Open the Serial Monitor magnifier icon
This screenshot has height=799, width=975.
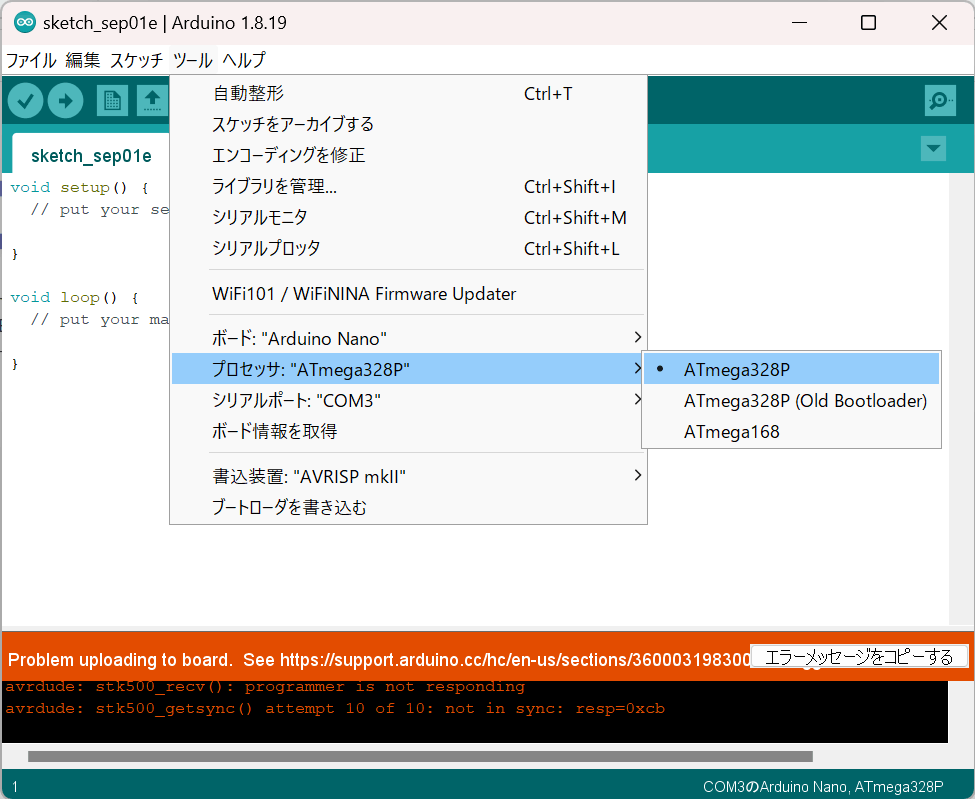tap(940, 100)
